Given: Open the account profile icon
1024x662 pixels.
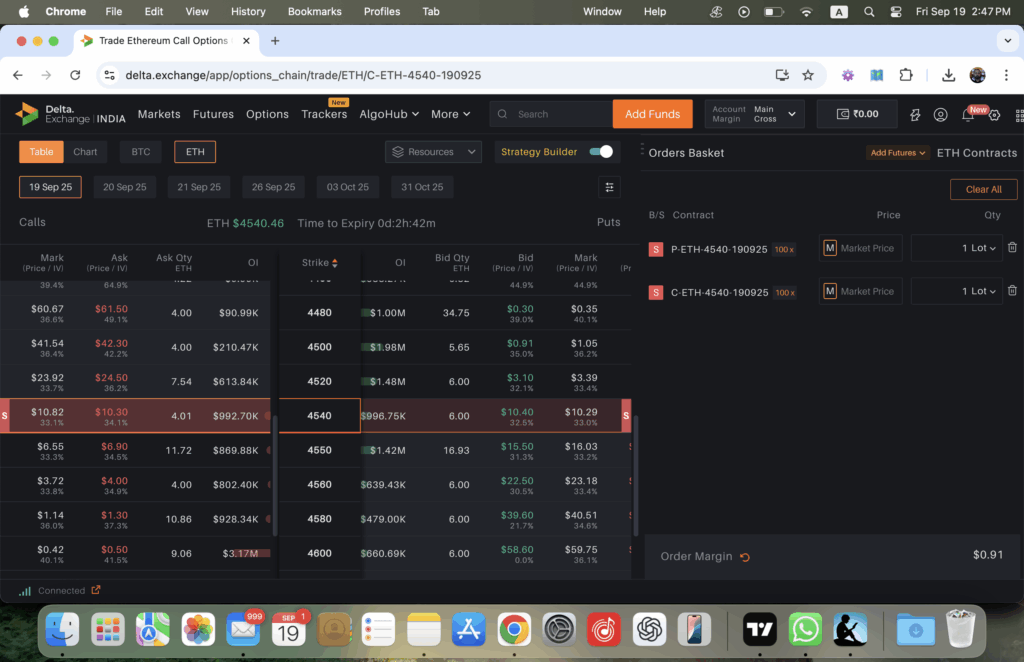Looking at the screenshot, I should pyautogui.click(x=940, y=115).
